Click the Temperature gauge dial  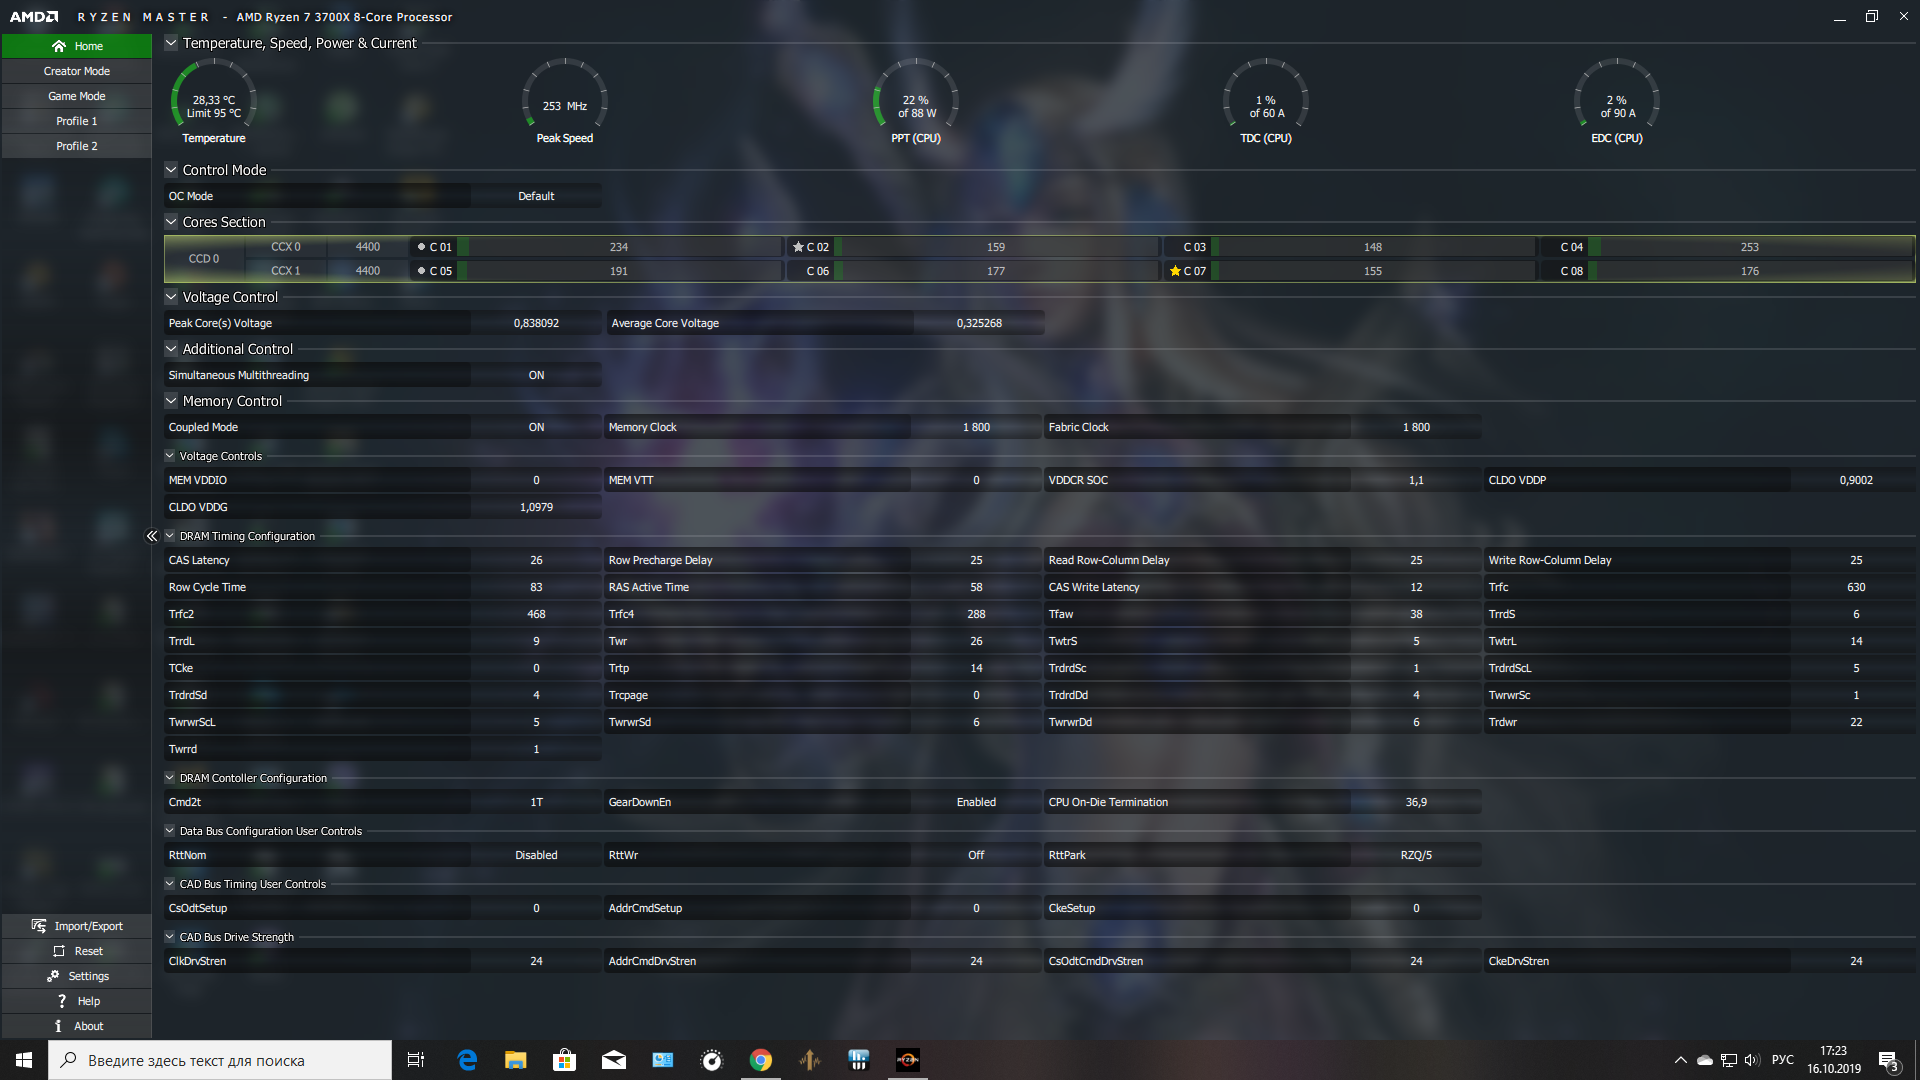[x=213, y=100]
